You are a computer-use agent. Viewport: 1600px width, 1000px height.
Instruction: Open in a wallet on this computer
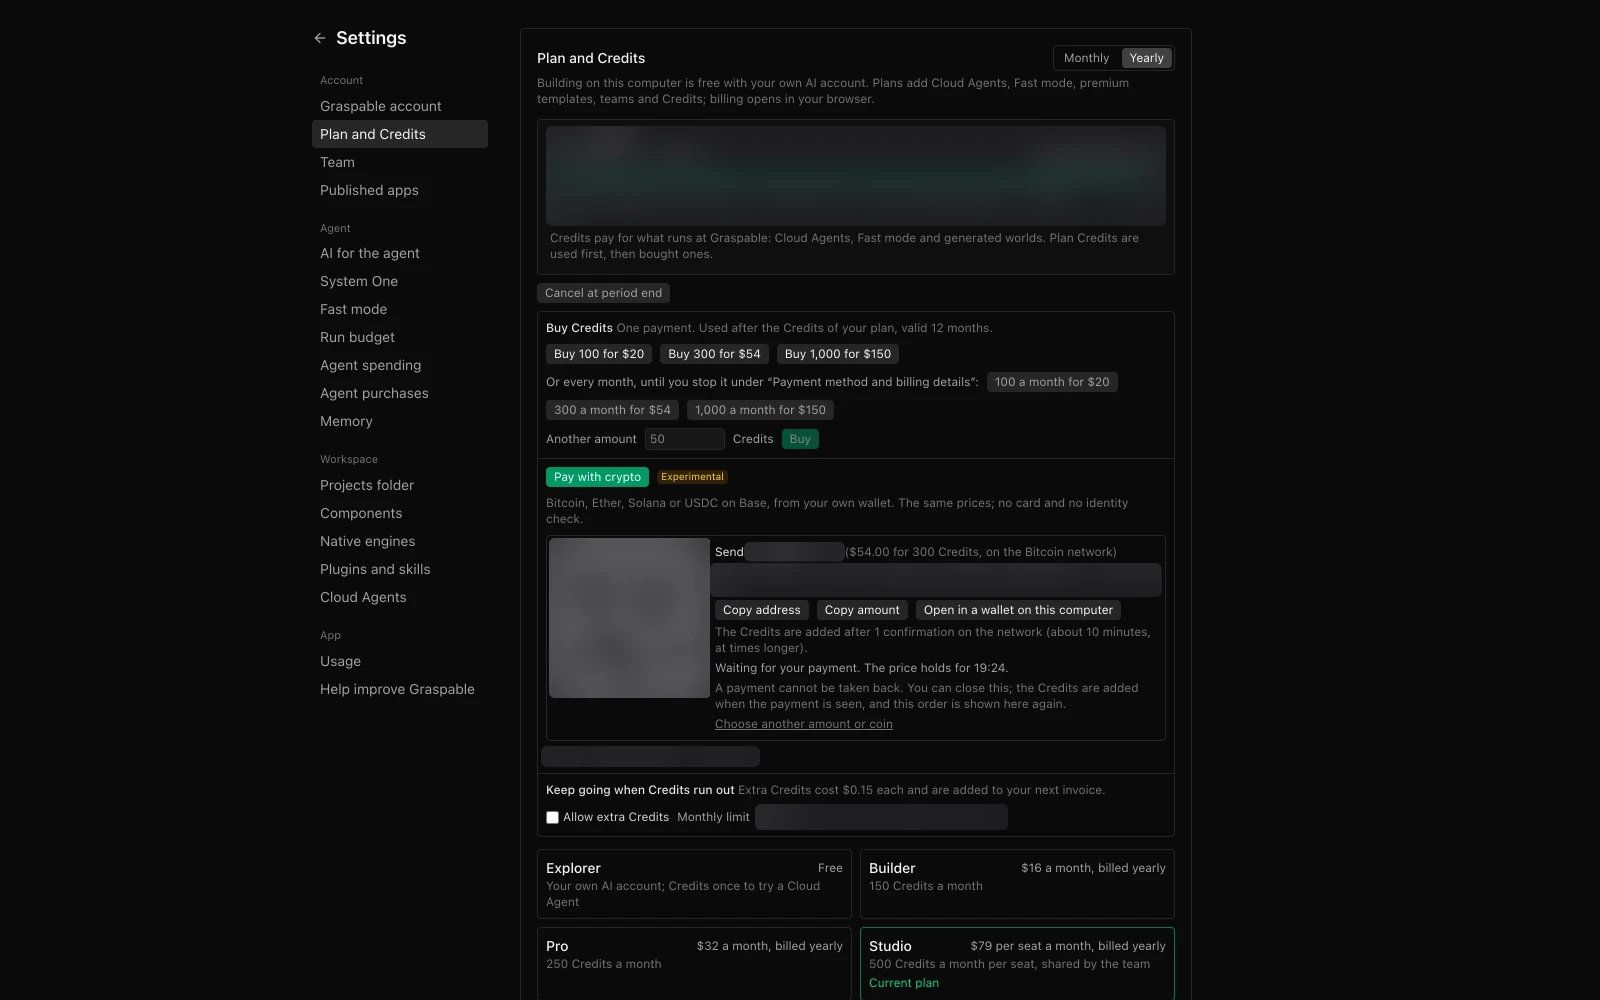click(x=1018, y=610)
